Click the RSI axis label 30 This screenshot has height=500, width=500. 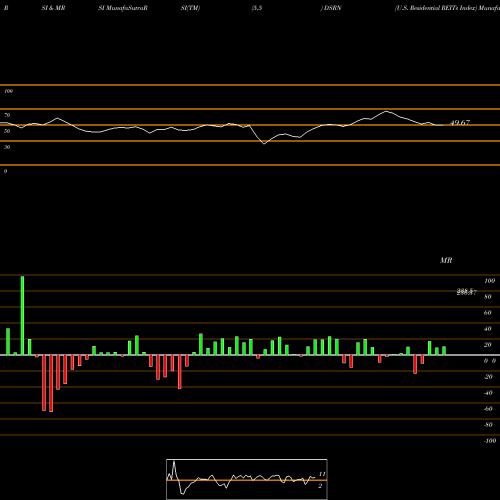7,147
